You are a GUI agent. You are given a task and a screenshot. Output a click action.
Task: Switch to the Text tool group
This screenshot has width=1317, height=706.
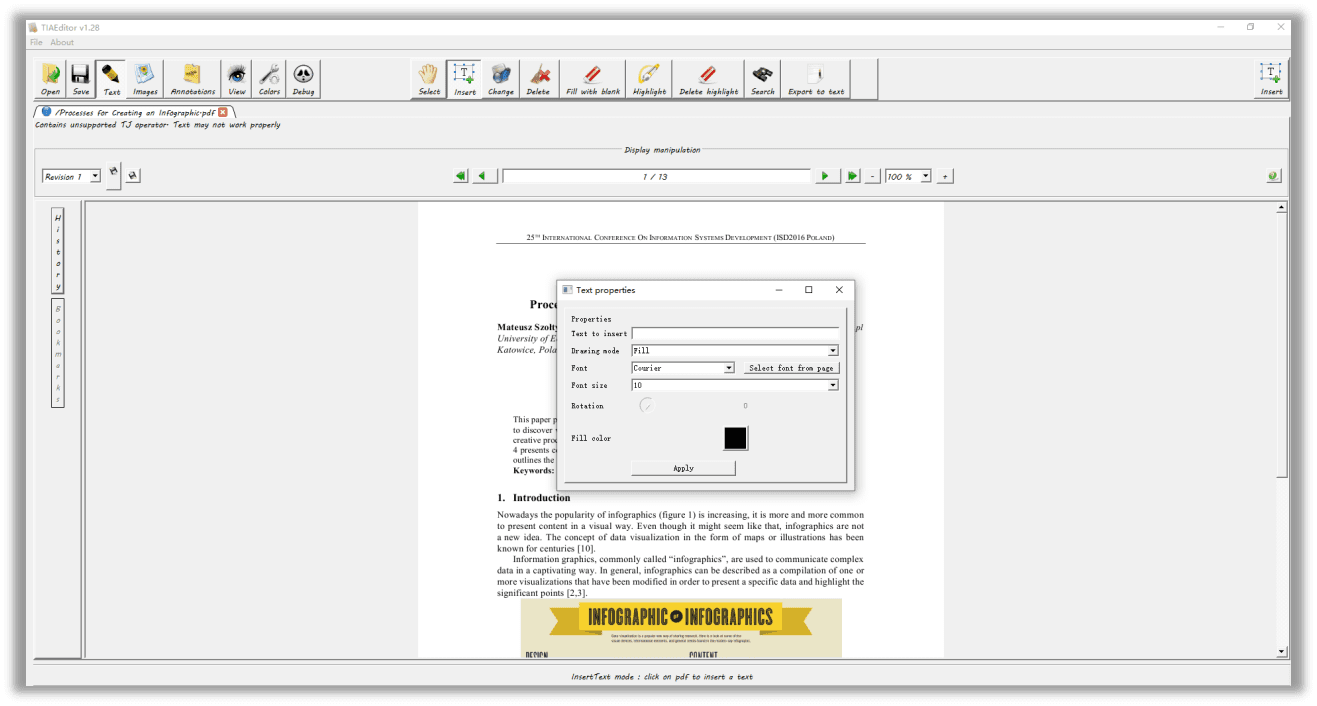(x=111, y=79)
